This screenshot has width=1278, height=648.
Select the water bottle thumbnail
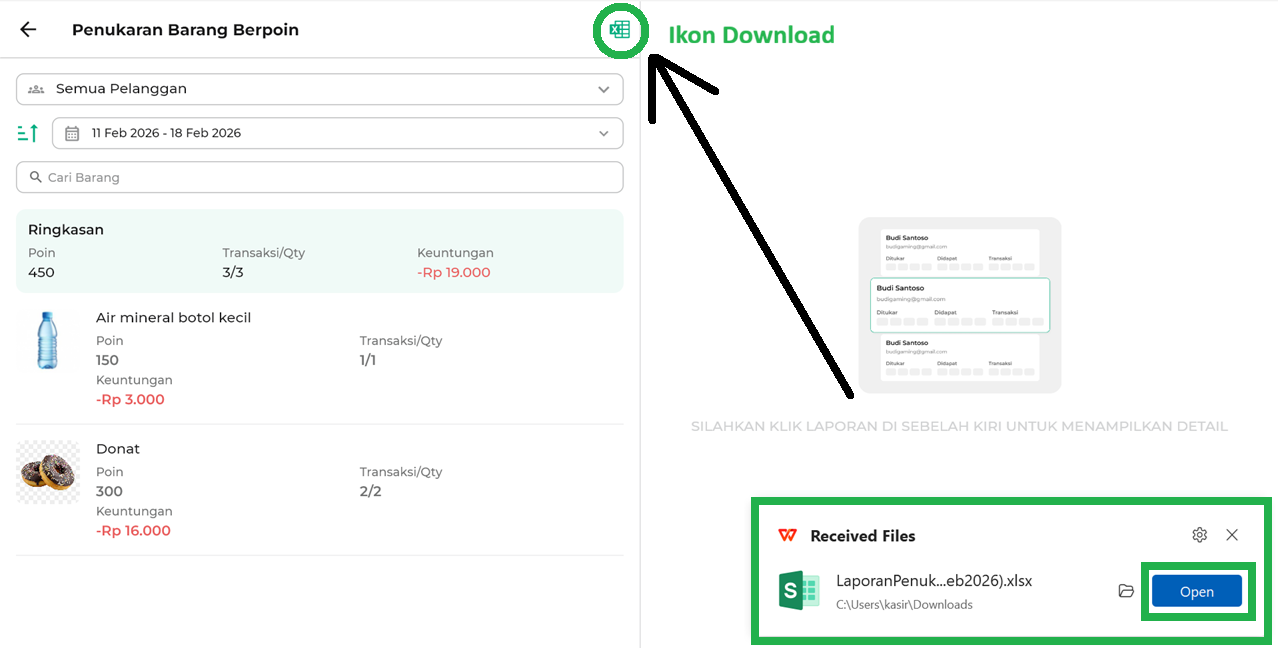coord(47,341)
